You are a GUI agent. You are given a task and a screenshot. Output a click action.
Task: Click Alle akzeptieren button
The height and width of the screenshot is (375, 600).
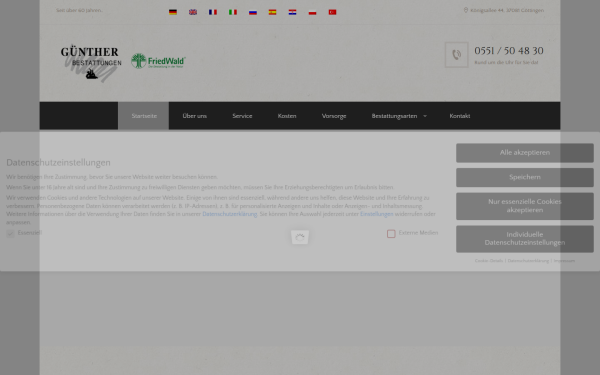coord(525,153)
